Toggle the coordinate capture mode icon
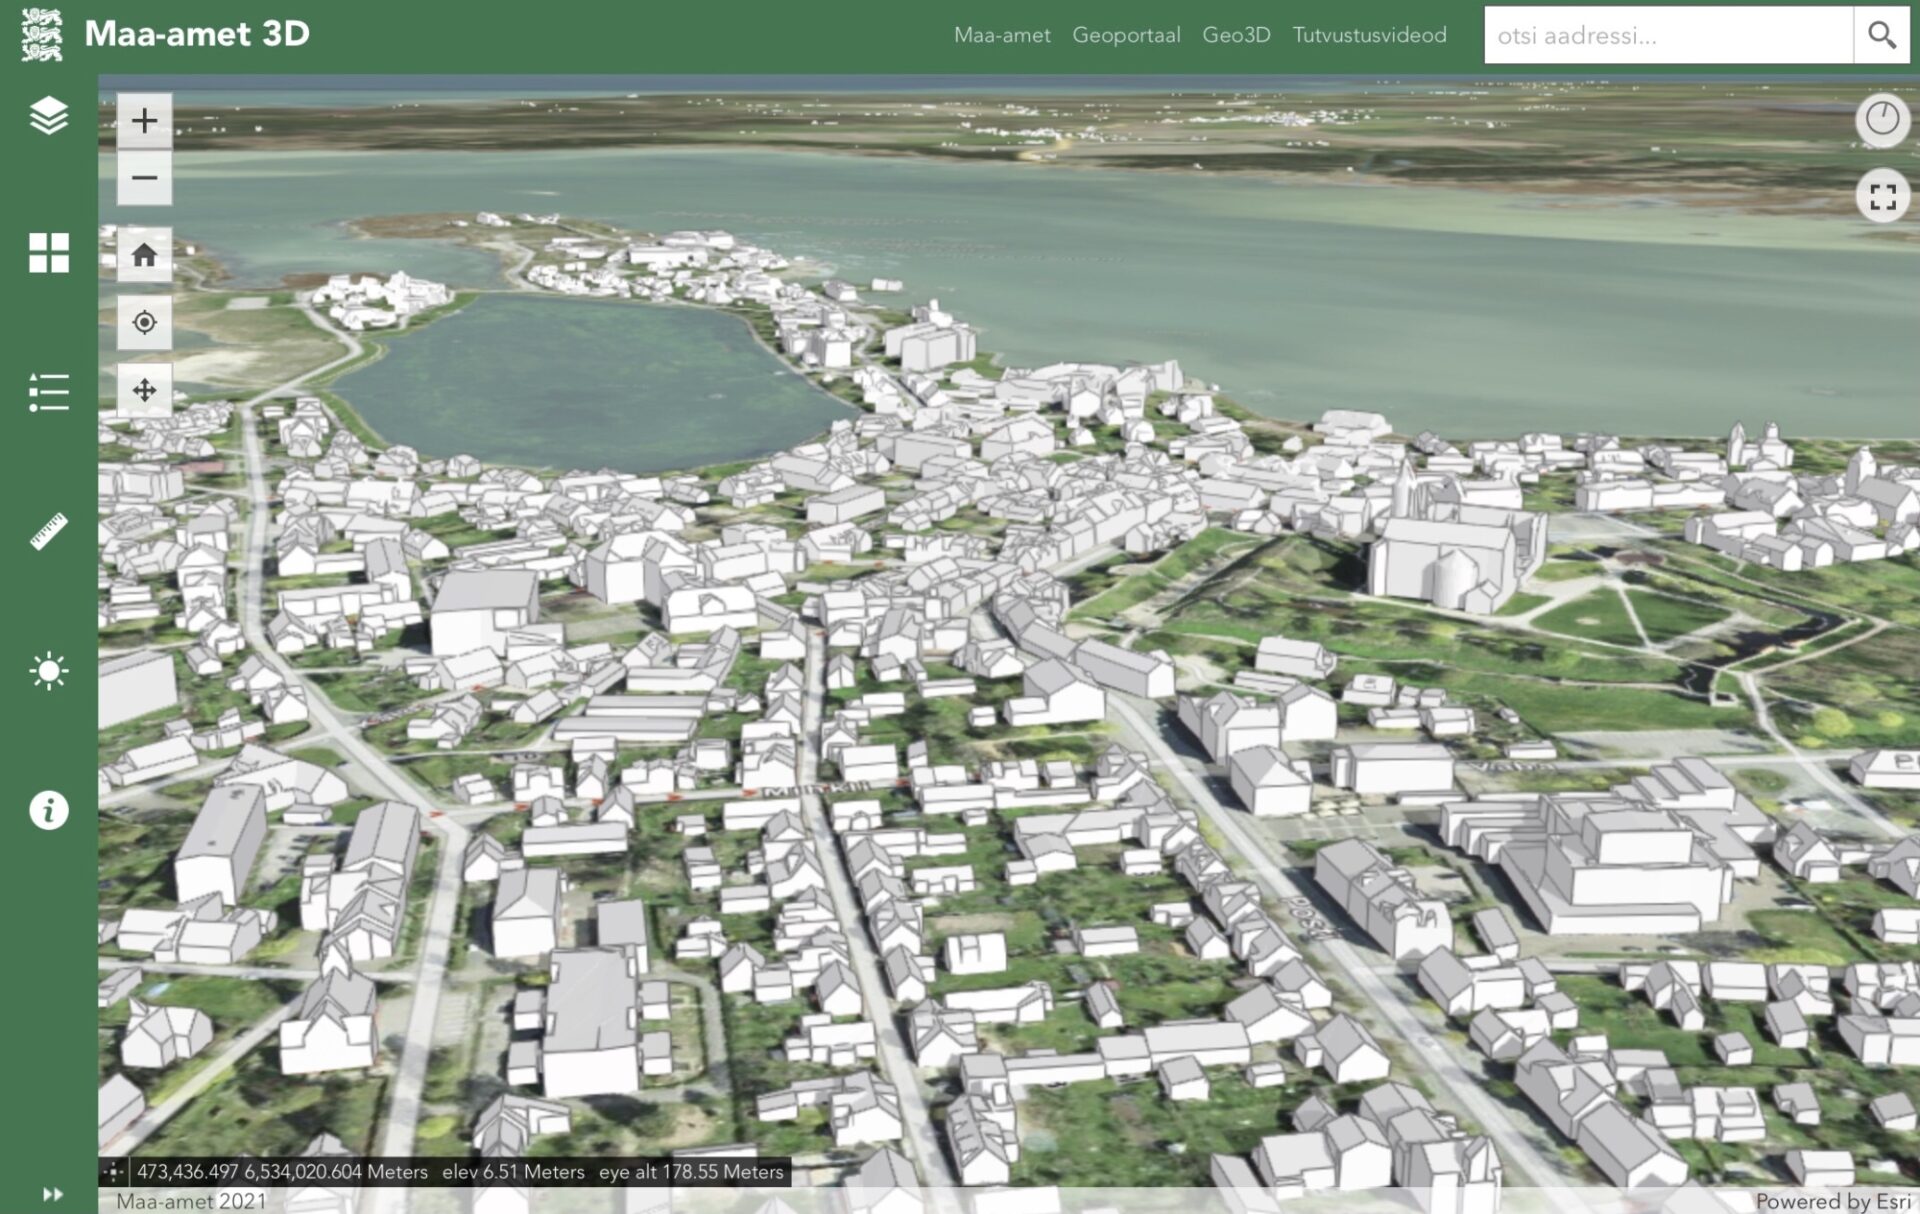This screenshot has width=1920, height=1214. point(113,1172)
